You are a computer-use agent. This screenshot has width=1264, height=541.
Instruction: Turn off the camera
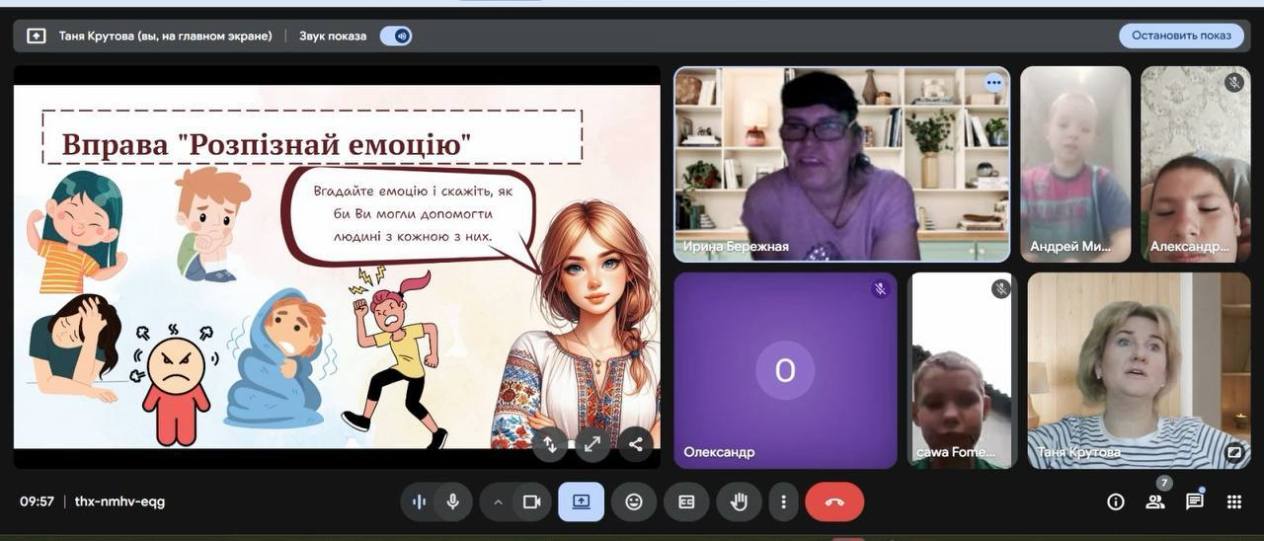(x=532, y=502)
